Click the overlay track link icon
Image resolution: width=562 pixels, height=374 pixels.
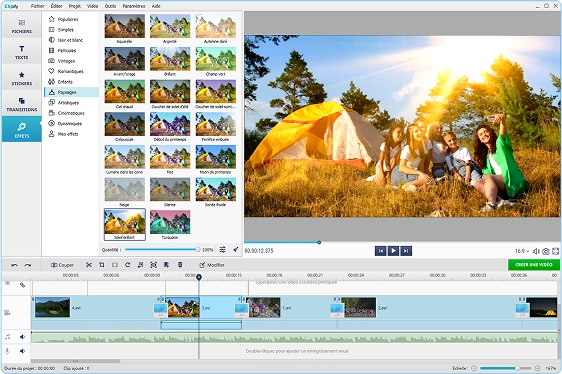pos(22,285)
